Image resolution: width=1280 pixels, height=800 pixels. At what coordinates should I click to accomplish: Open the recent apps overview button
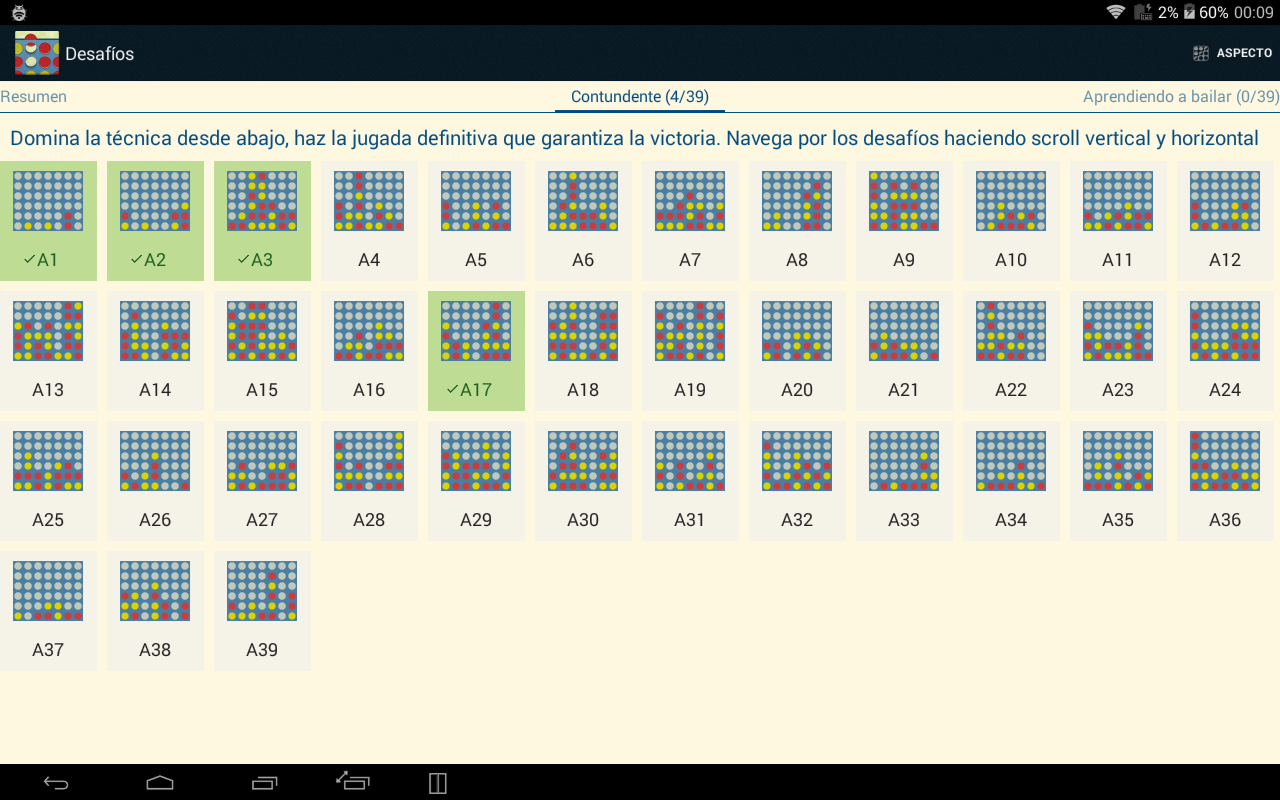(x=264, y=783)
